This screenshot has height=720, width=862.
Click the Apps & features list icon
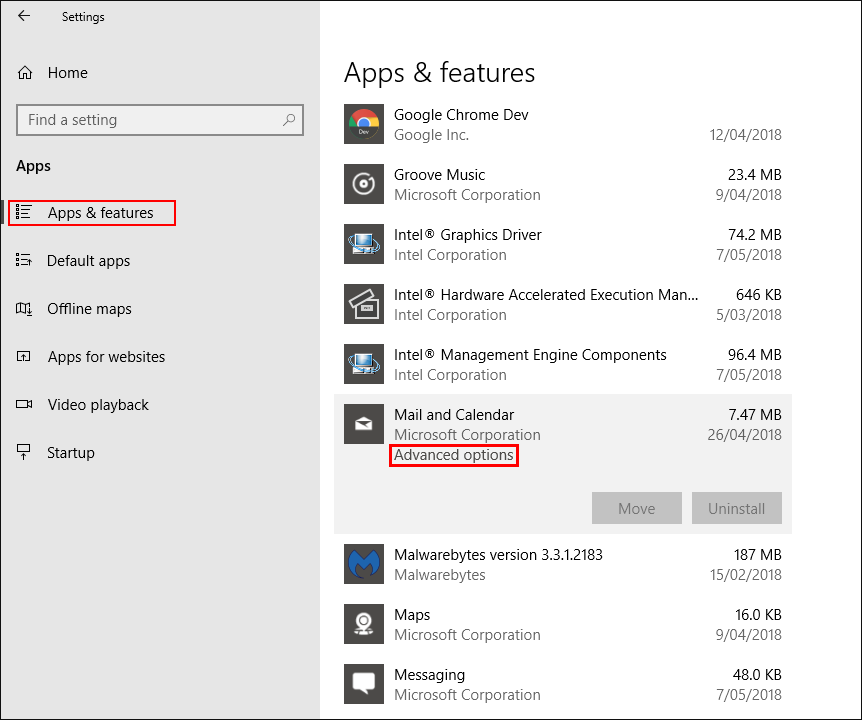[x=24, y=212]
